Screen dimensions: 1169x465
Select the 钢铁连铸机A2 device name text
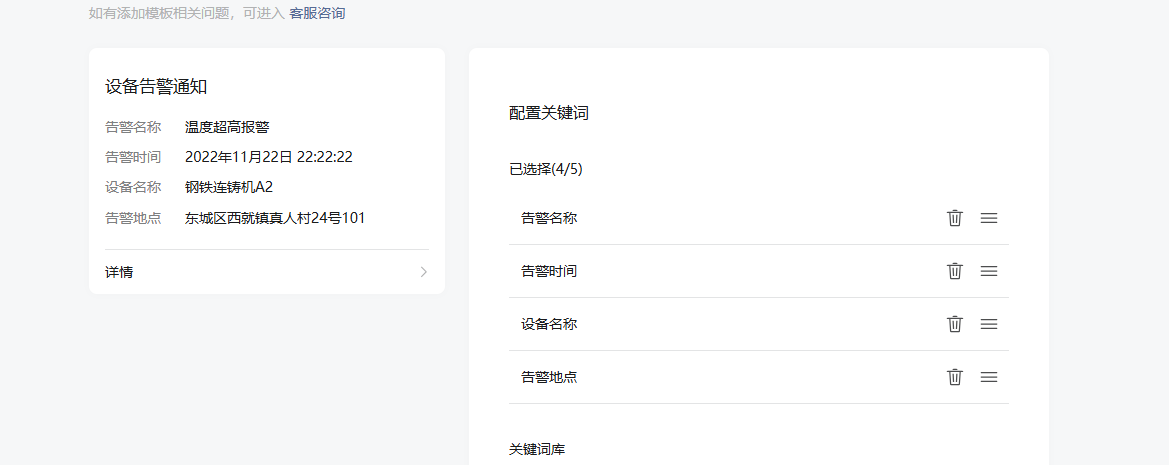pos(229,187)
